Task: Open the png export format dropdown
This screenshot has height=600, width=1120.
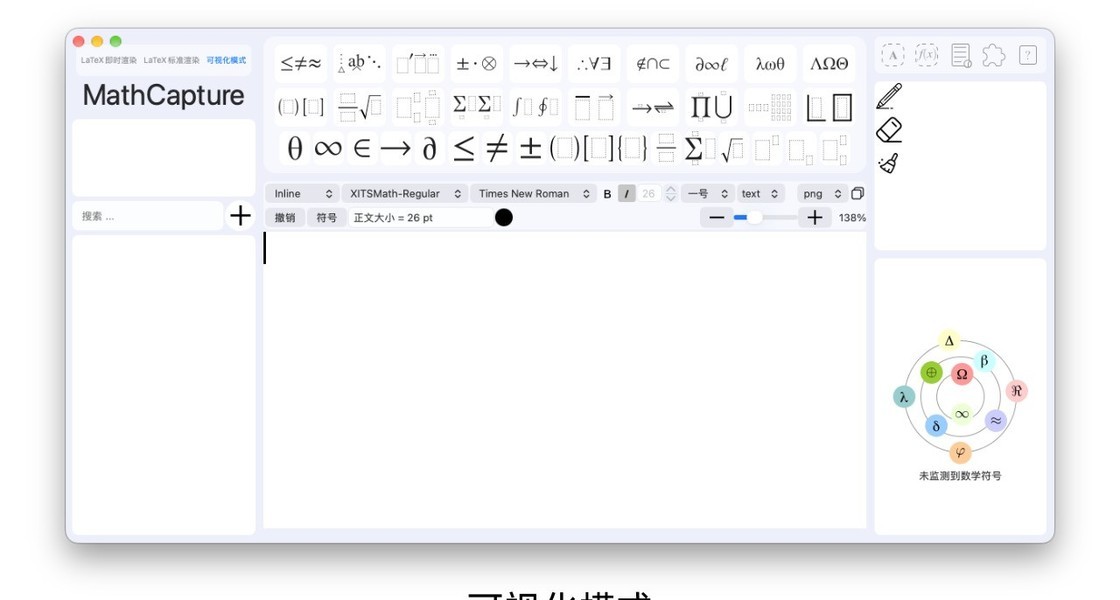Action: [x=821, y=194]
